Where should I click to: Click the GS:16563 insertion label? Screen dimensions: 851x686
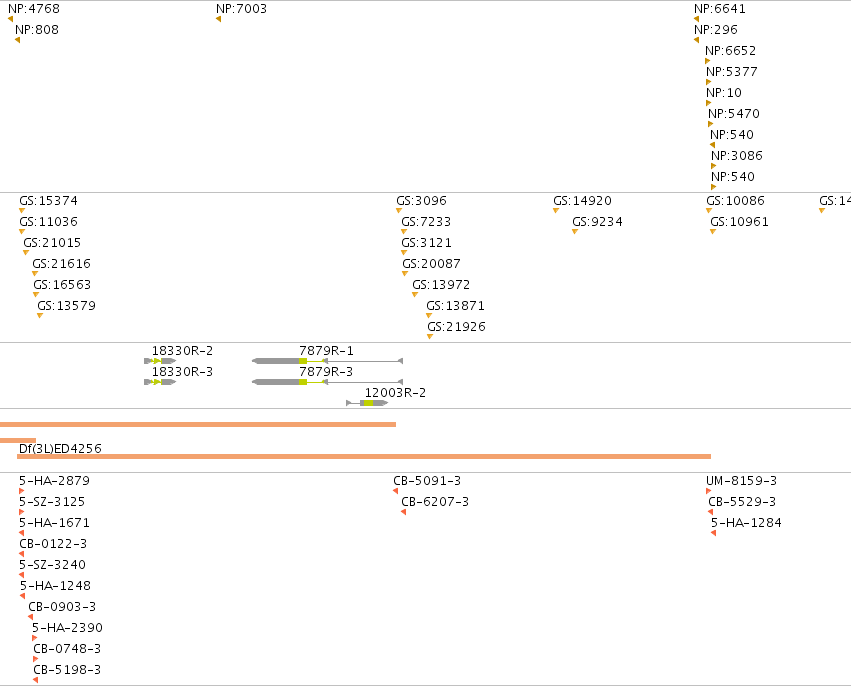coord(62,285)
